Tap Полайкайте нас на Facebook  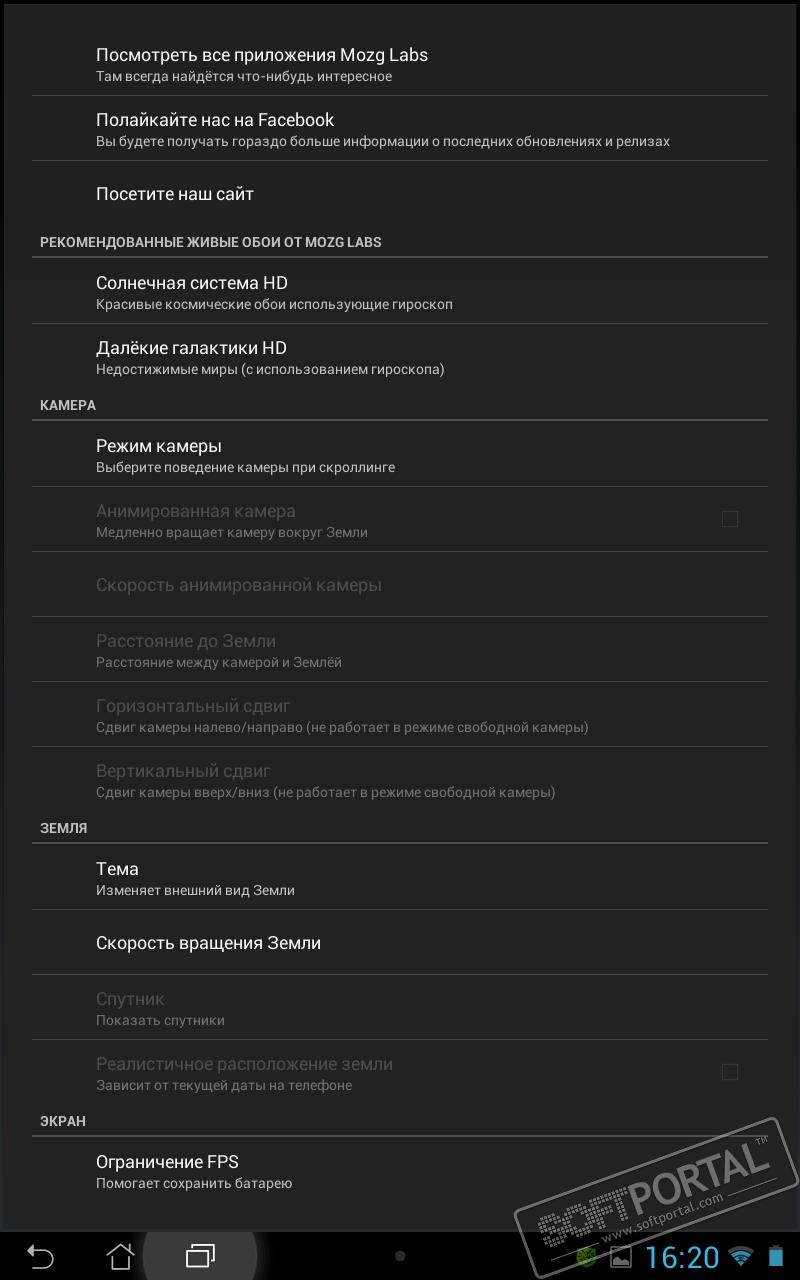tap(400, 128)
